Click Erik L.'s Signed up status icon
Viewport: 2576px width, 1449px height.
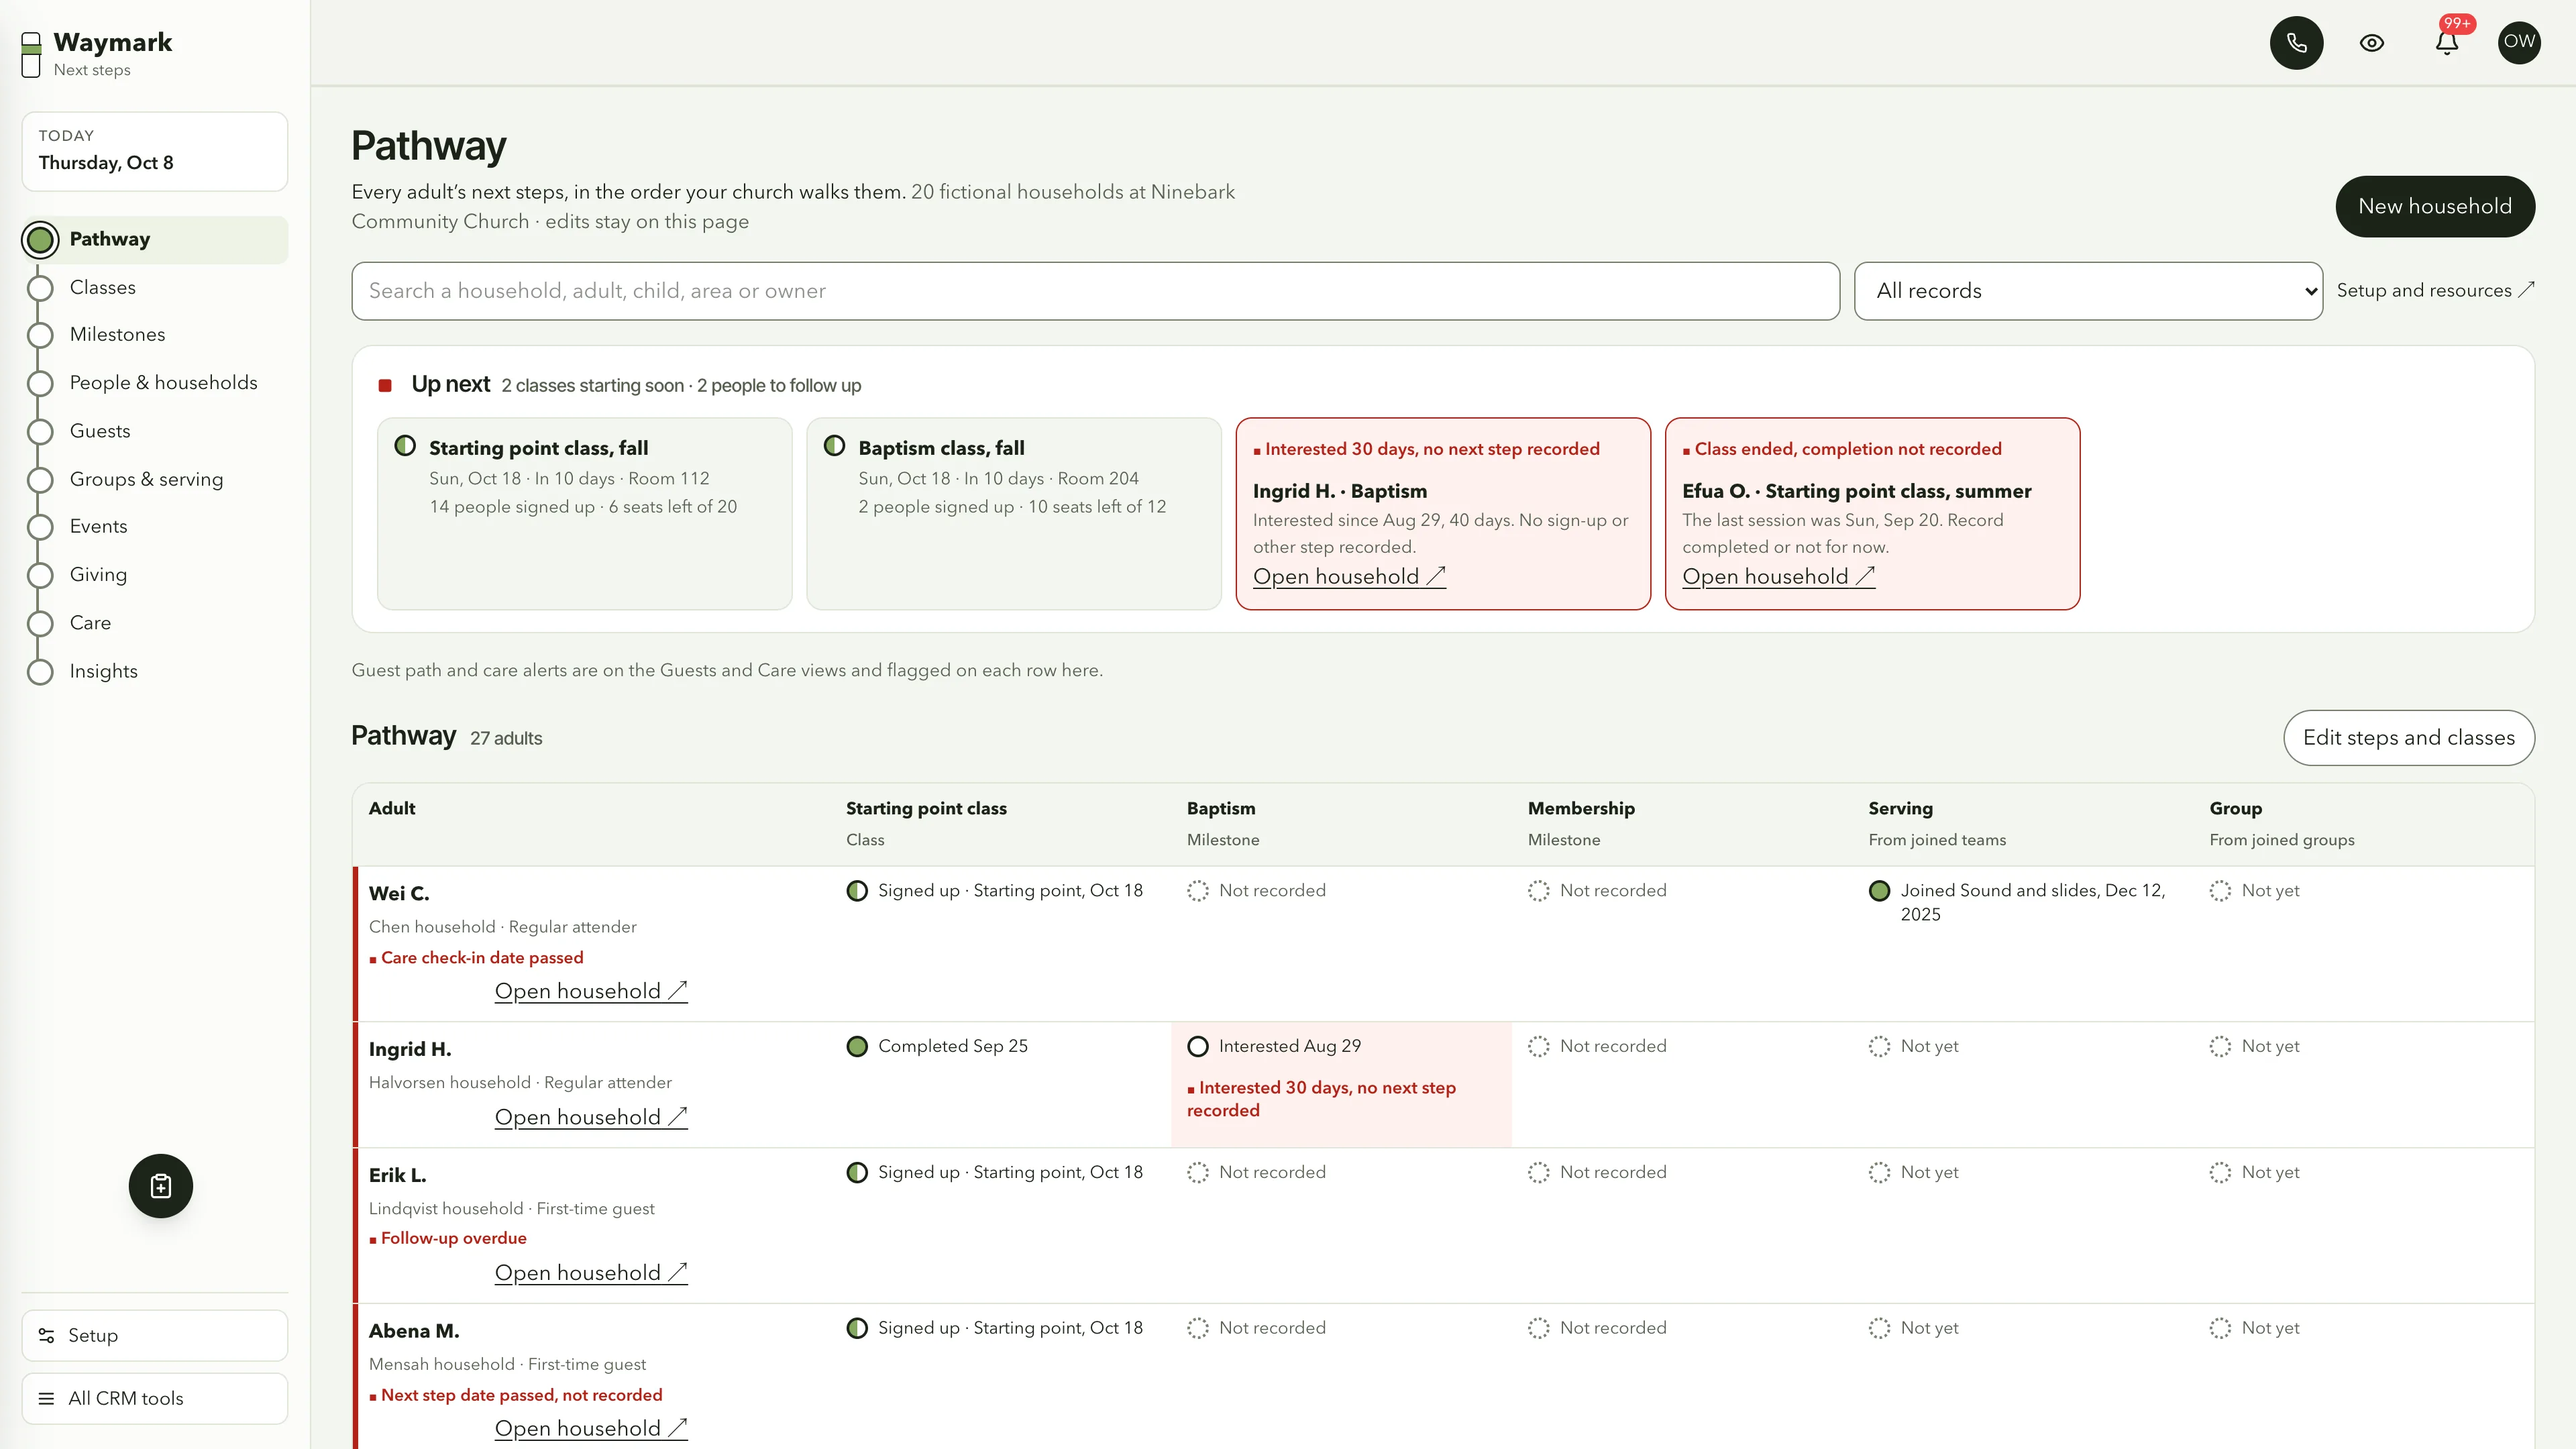857,1172
